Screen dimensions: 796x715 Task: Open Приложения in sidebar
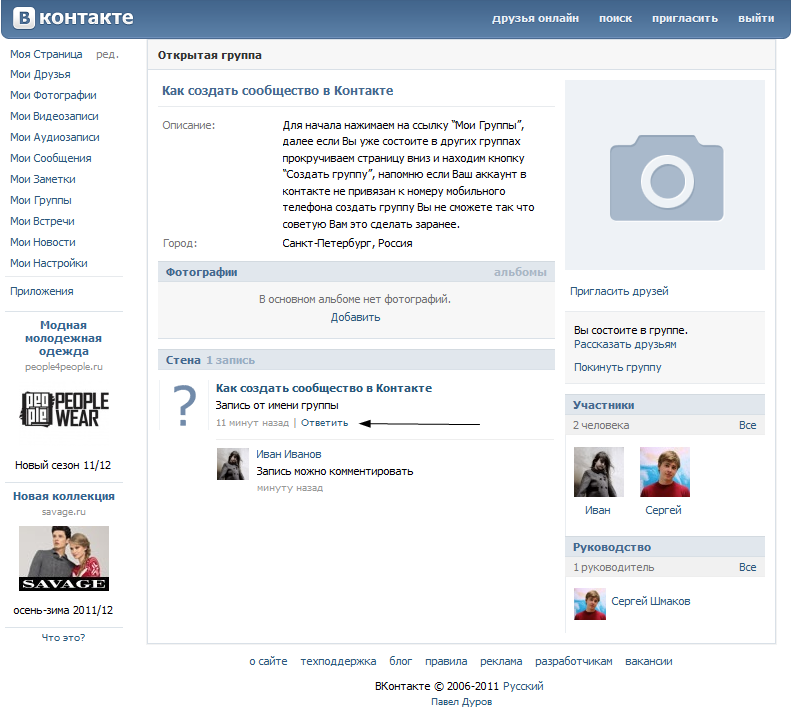pyautogui.click(x=42, y=292)
